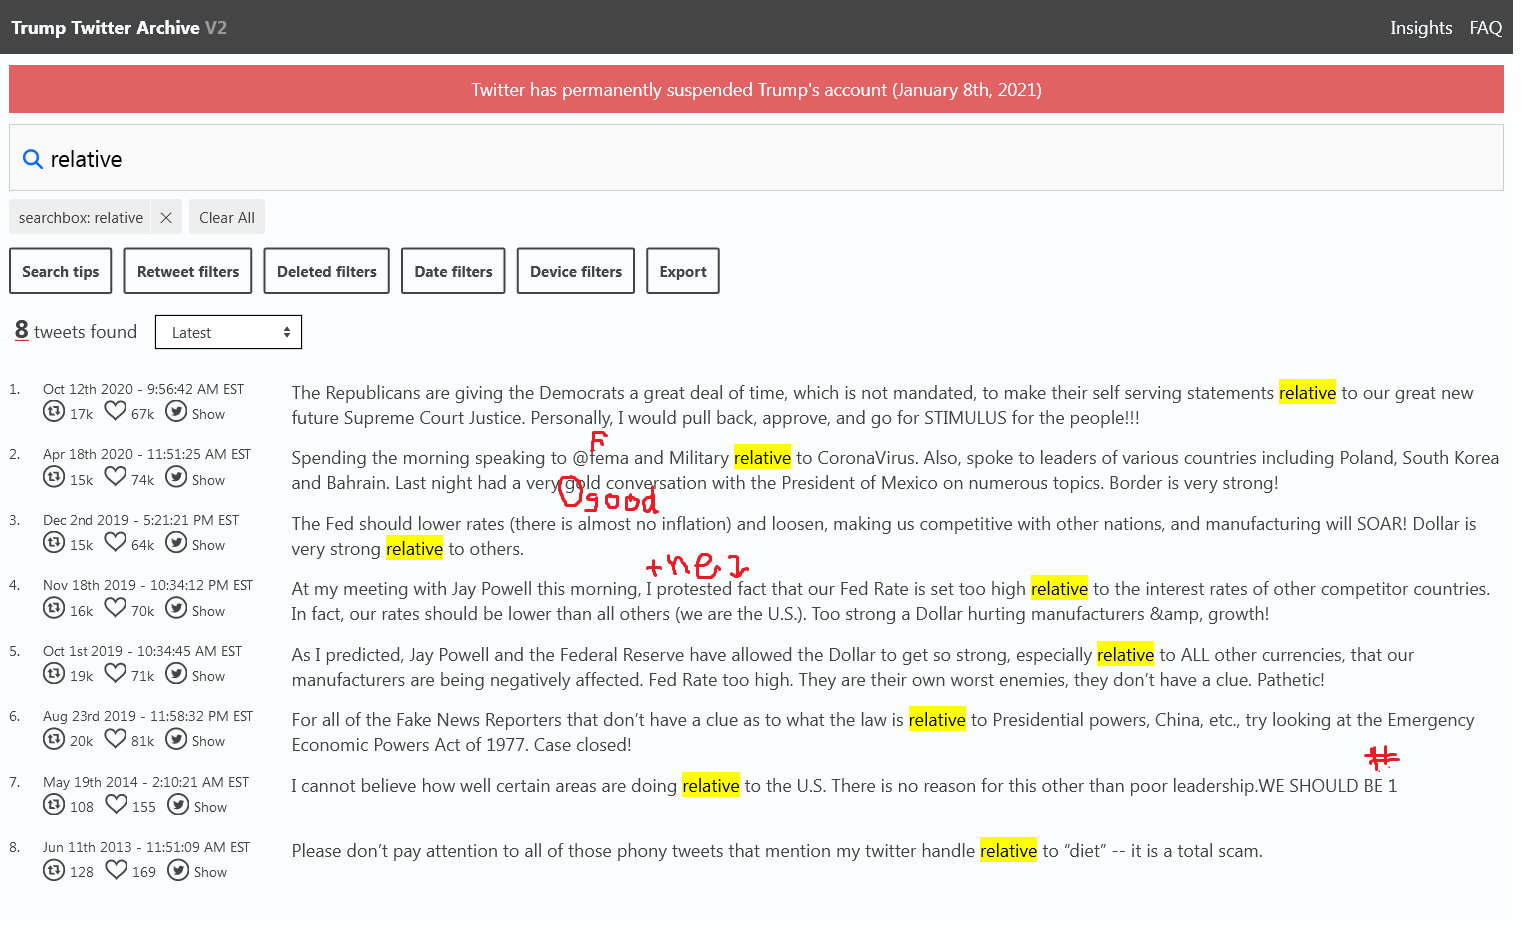Show link on Dec 2nd 2019 tweet

point(208,545)
